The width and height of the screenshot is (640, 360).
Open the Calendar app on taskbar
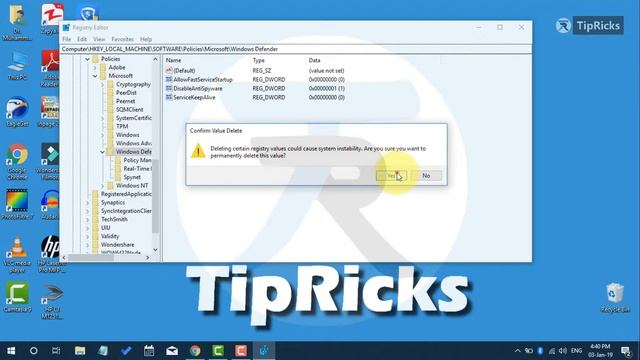click(149, 351)
